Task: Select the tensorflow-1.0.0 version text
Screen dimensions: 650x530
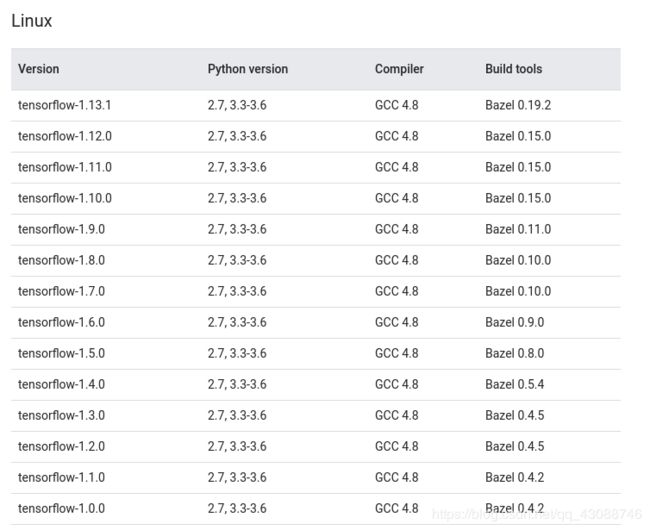Action: coord(61,508)
